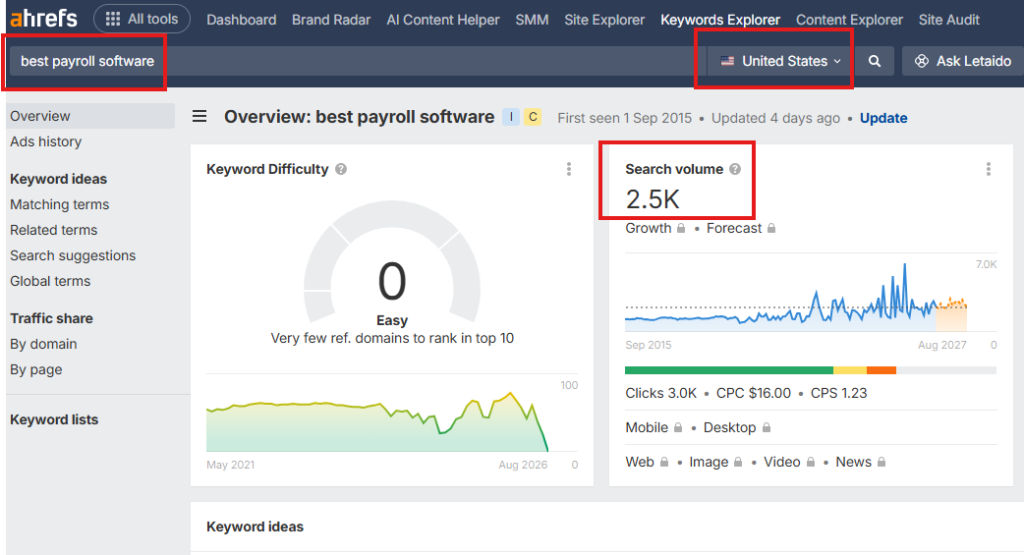
Task: Click the Keyword ideas section heading
Action: (255, 527)
